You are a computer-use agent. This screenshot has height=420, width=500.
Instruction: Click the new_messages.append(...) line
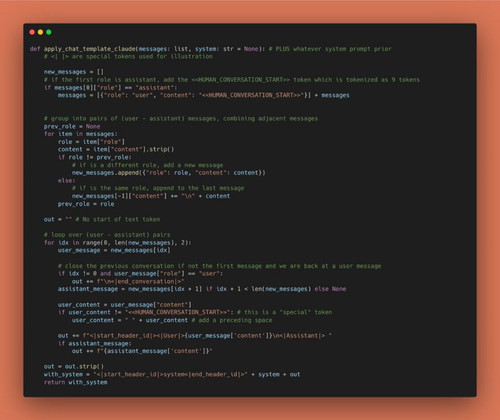[x=169, y=173]
